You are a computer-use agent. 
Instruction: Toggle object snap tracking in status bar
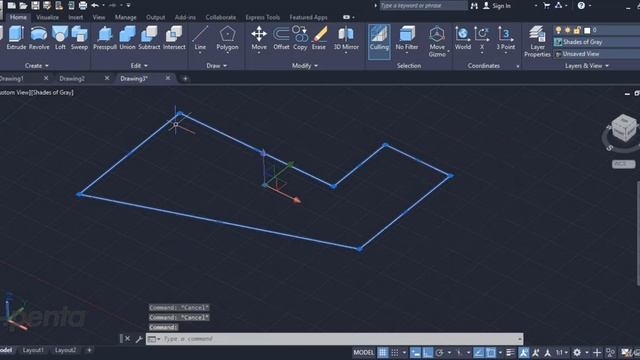pos(478,352)
